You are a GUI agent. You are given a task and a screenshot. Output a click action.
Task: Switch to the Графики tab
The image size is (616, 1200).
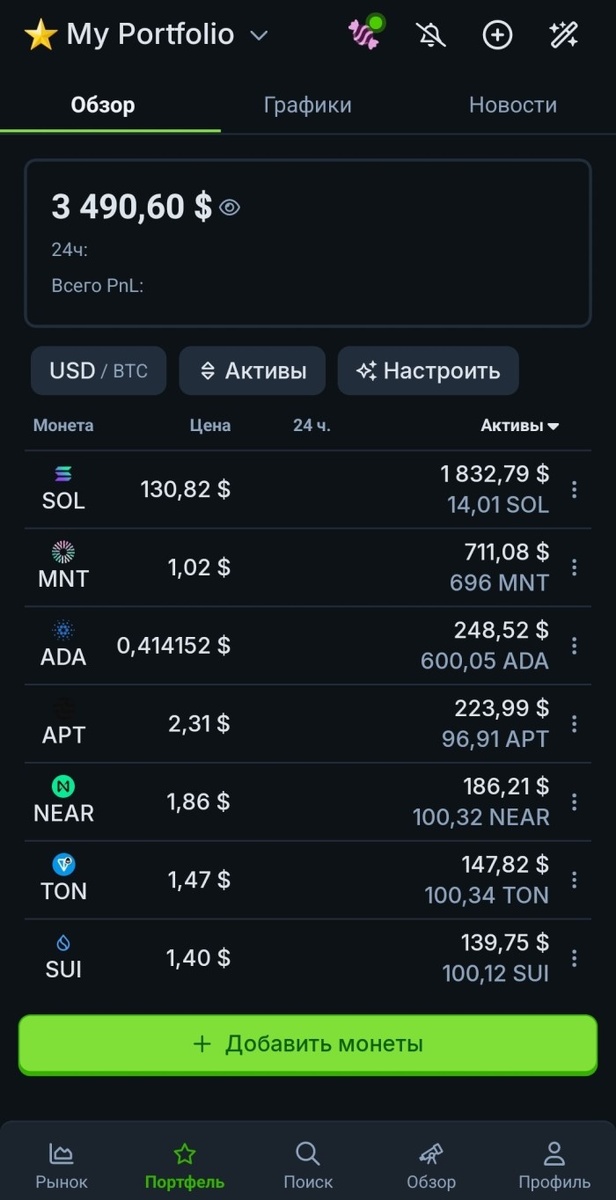tap(307, 104)
